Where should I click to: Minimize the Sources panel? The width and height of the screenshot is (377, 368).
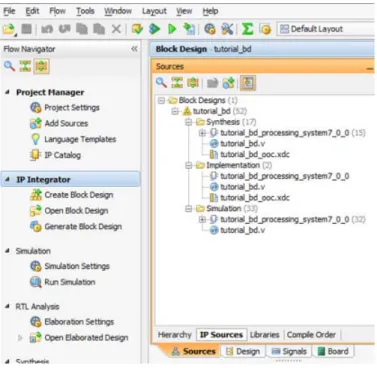coord(370,69)
